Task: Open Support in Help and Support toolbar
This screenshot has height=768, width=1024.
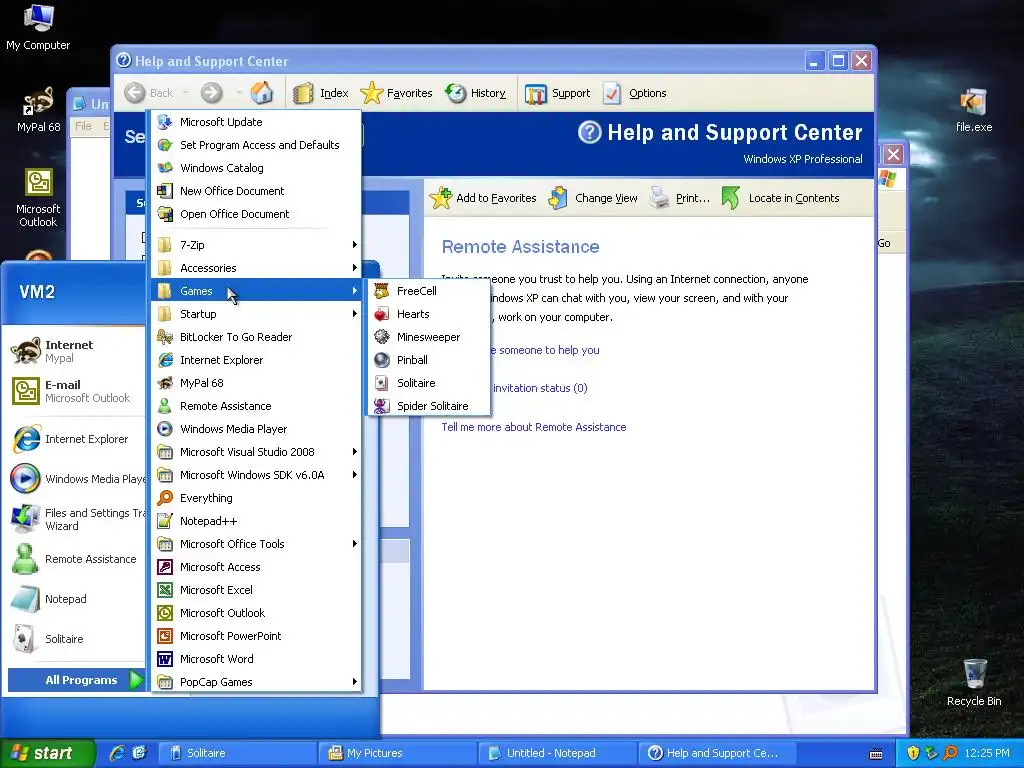Action: pyautogui.click(x=557, y=93)
